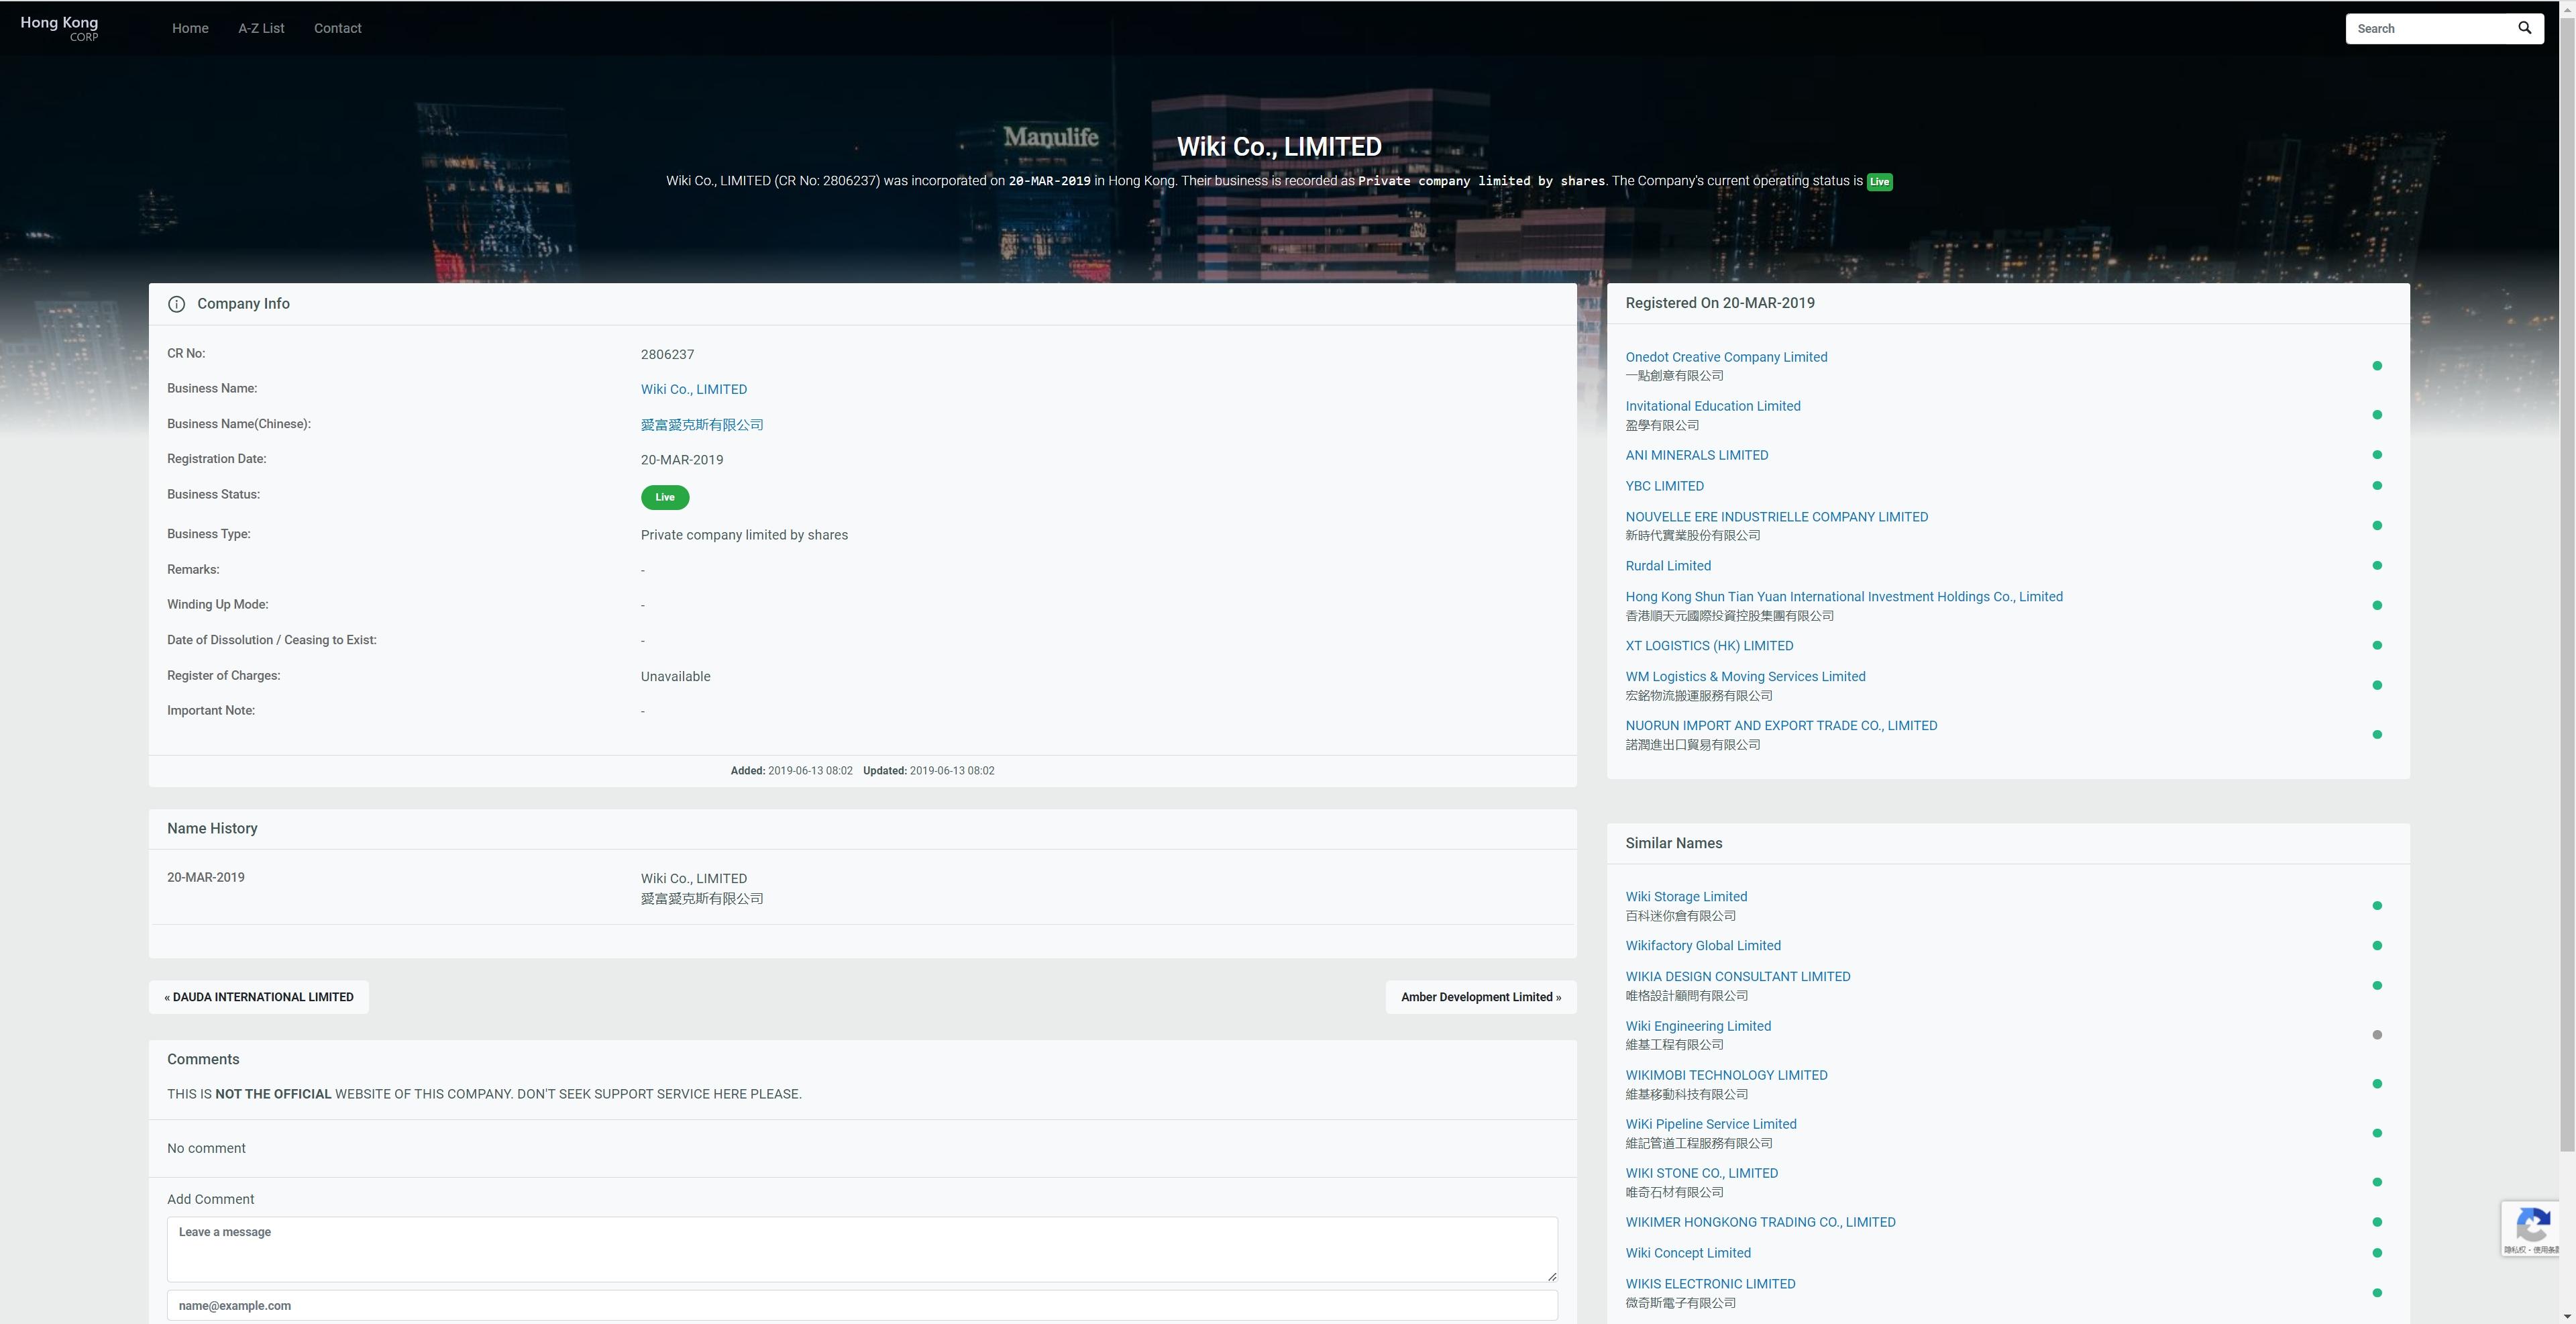Open Rurdal Limited link
This screenshot has width=2576, height=1324.
[x=1668, y=566]
